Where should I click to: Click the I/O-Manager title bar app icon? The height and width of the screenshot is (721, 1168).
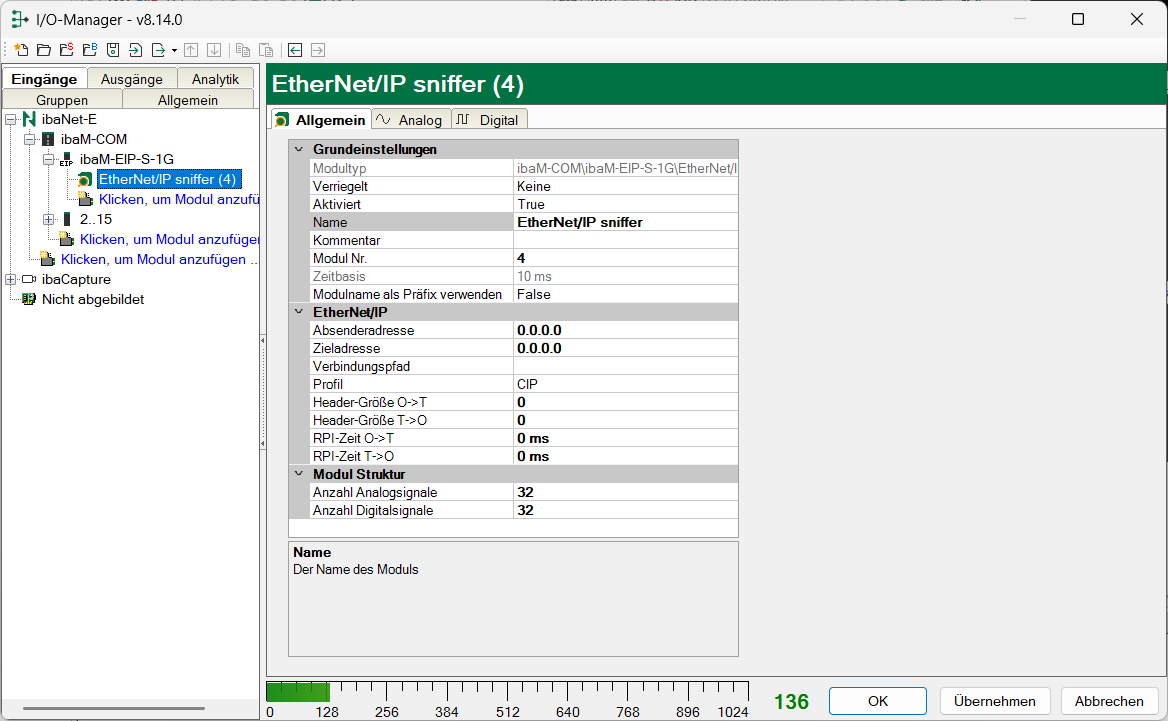19,19
